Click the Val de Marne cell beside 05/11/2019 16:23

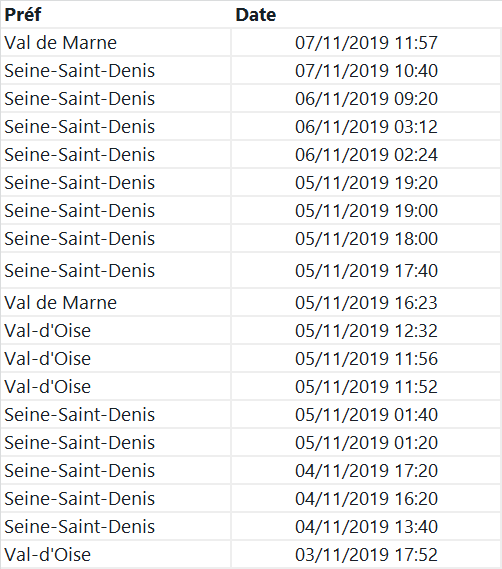(x=116, y=302)
